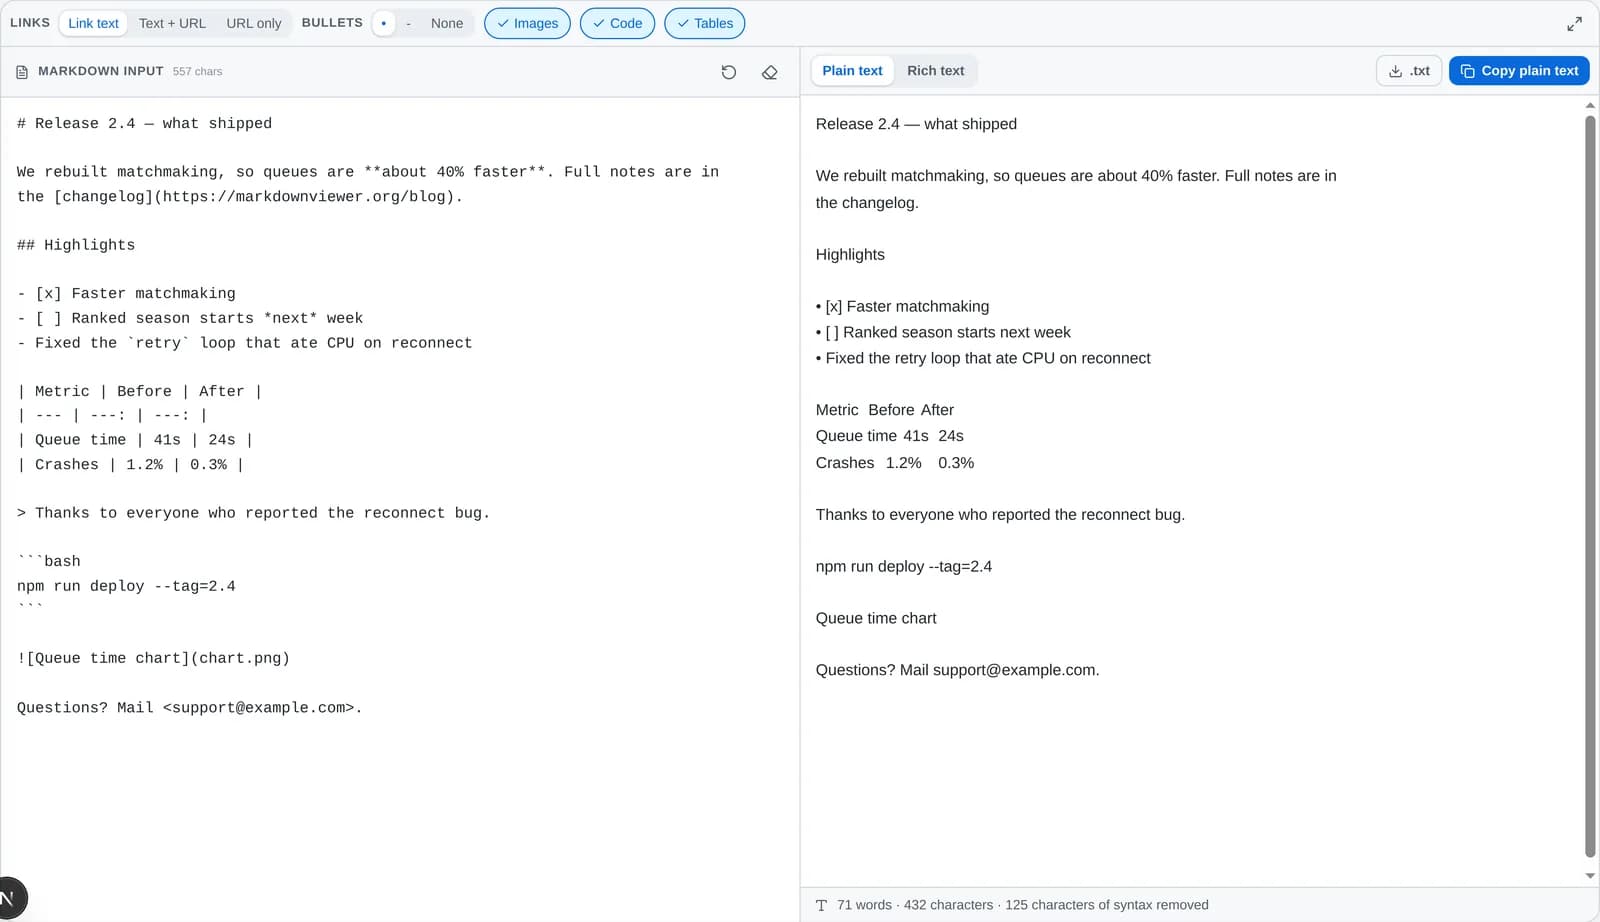Click '| Queue time | 41s | 24s |' row

135,440
